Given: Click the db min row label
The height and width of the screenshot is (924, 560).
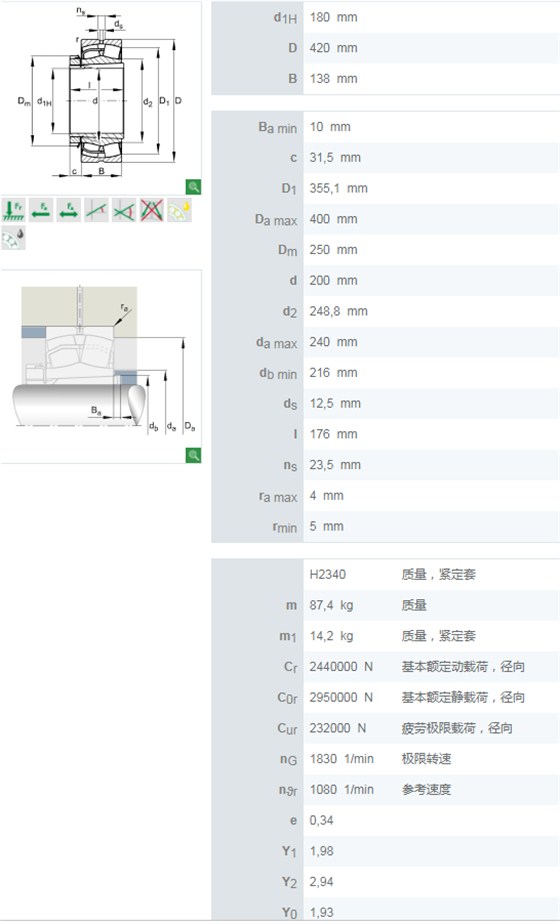Looking at the screenshot, I should [x=278, y=374].
